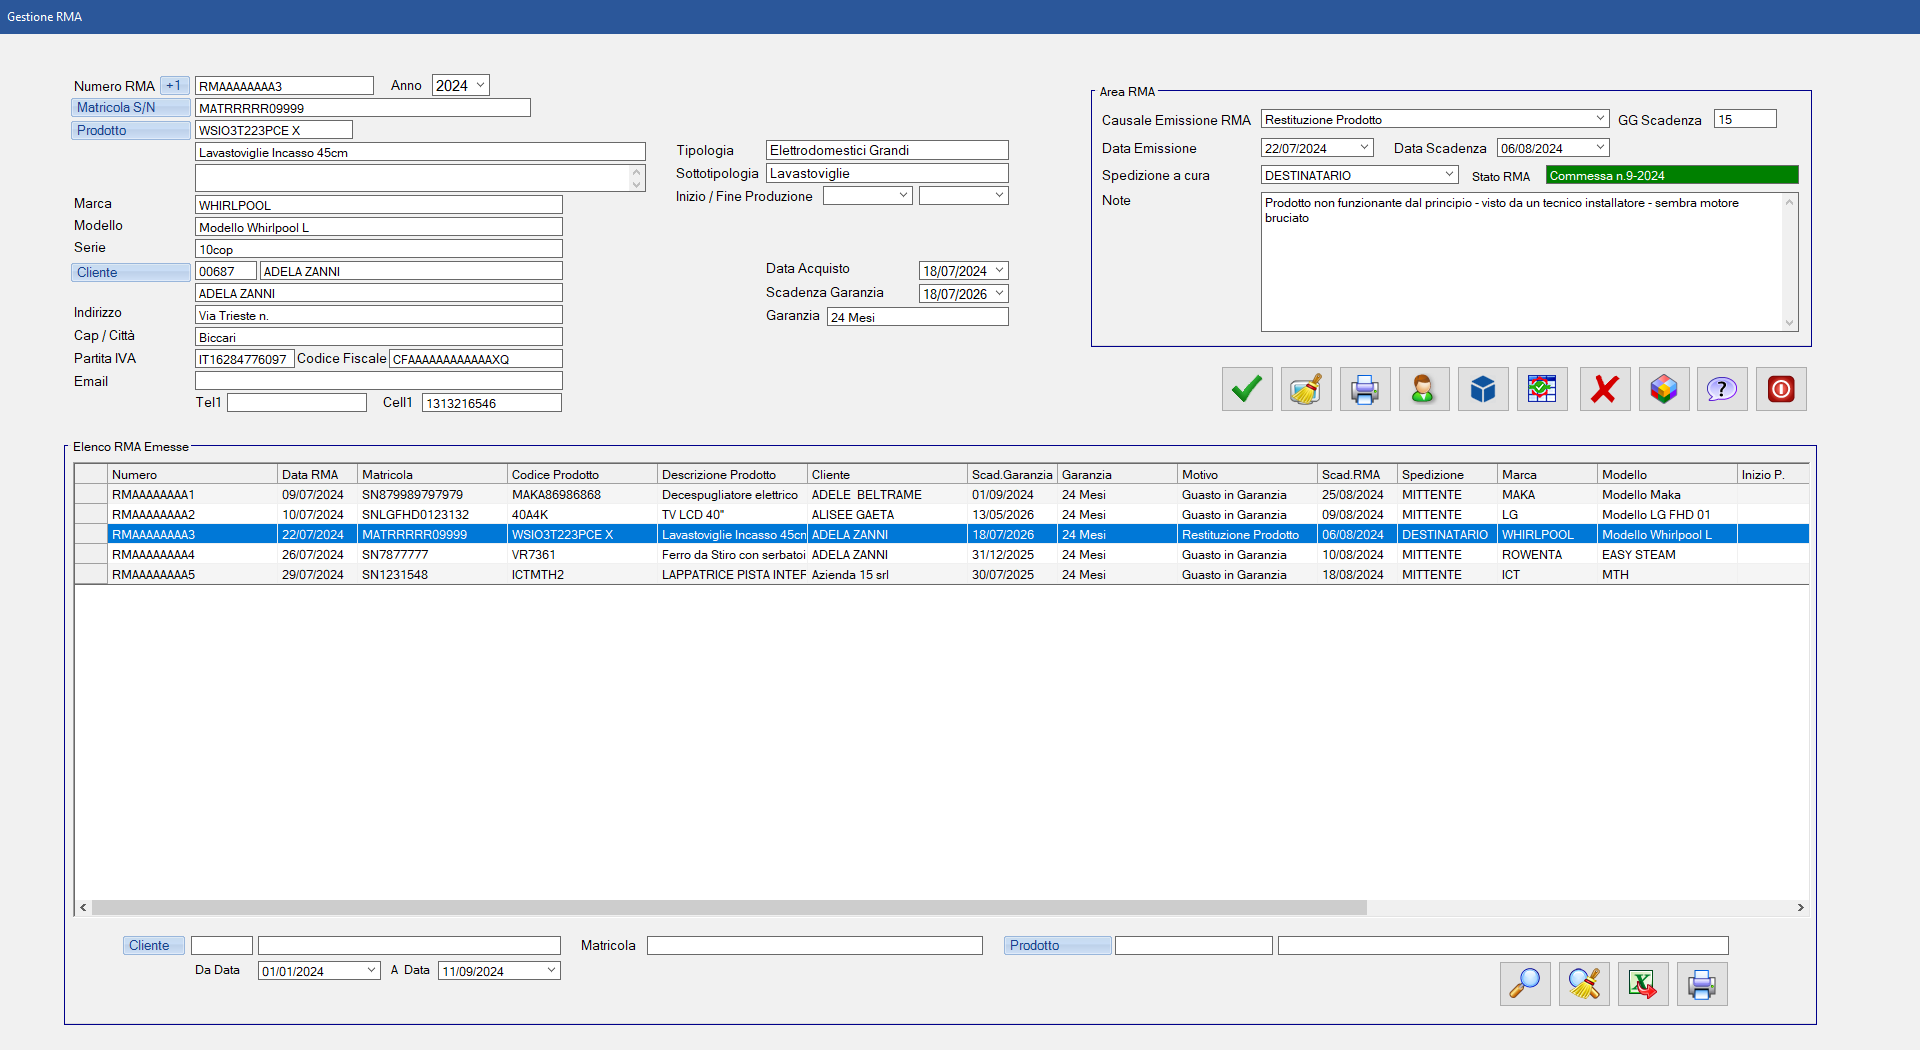Clear the form with the broom icon

1305,389
